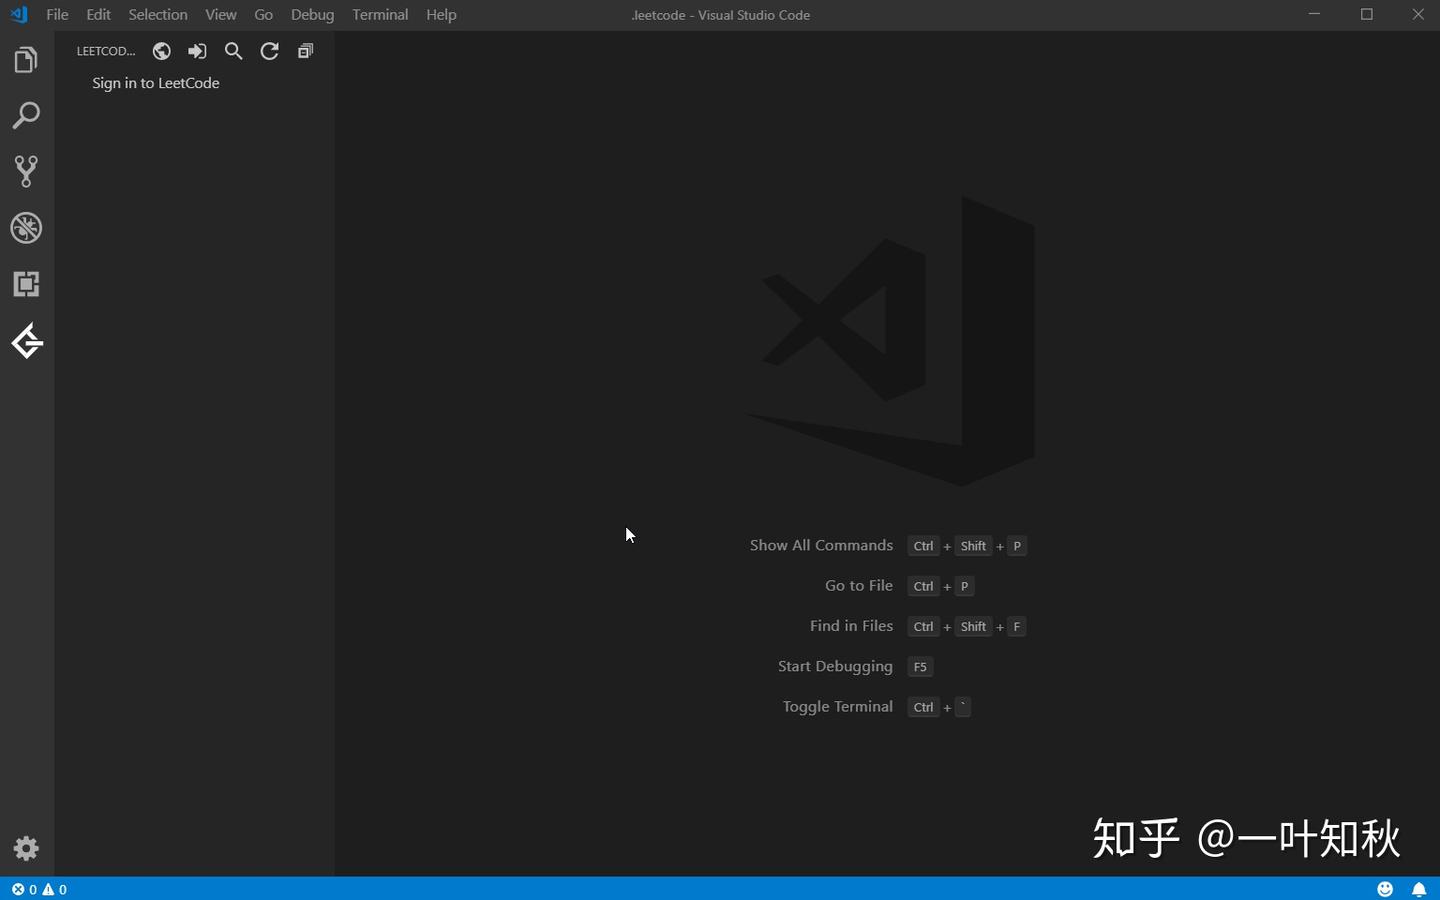Click Sign in to LeetCode
This screenshot has width=1440, height=900.
click(156, 83)
